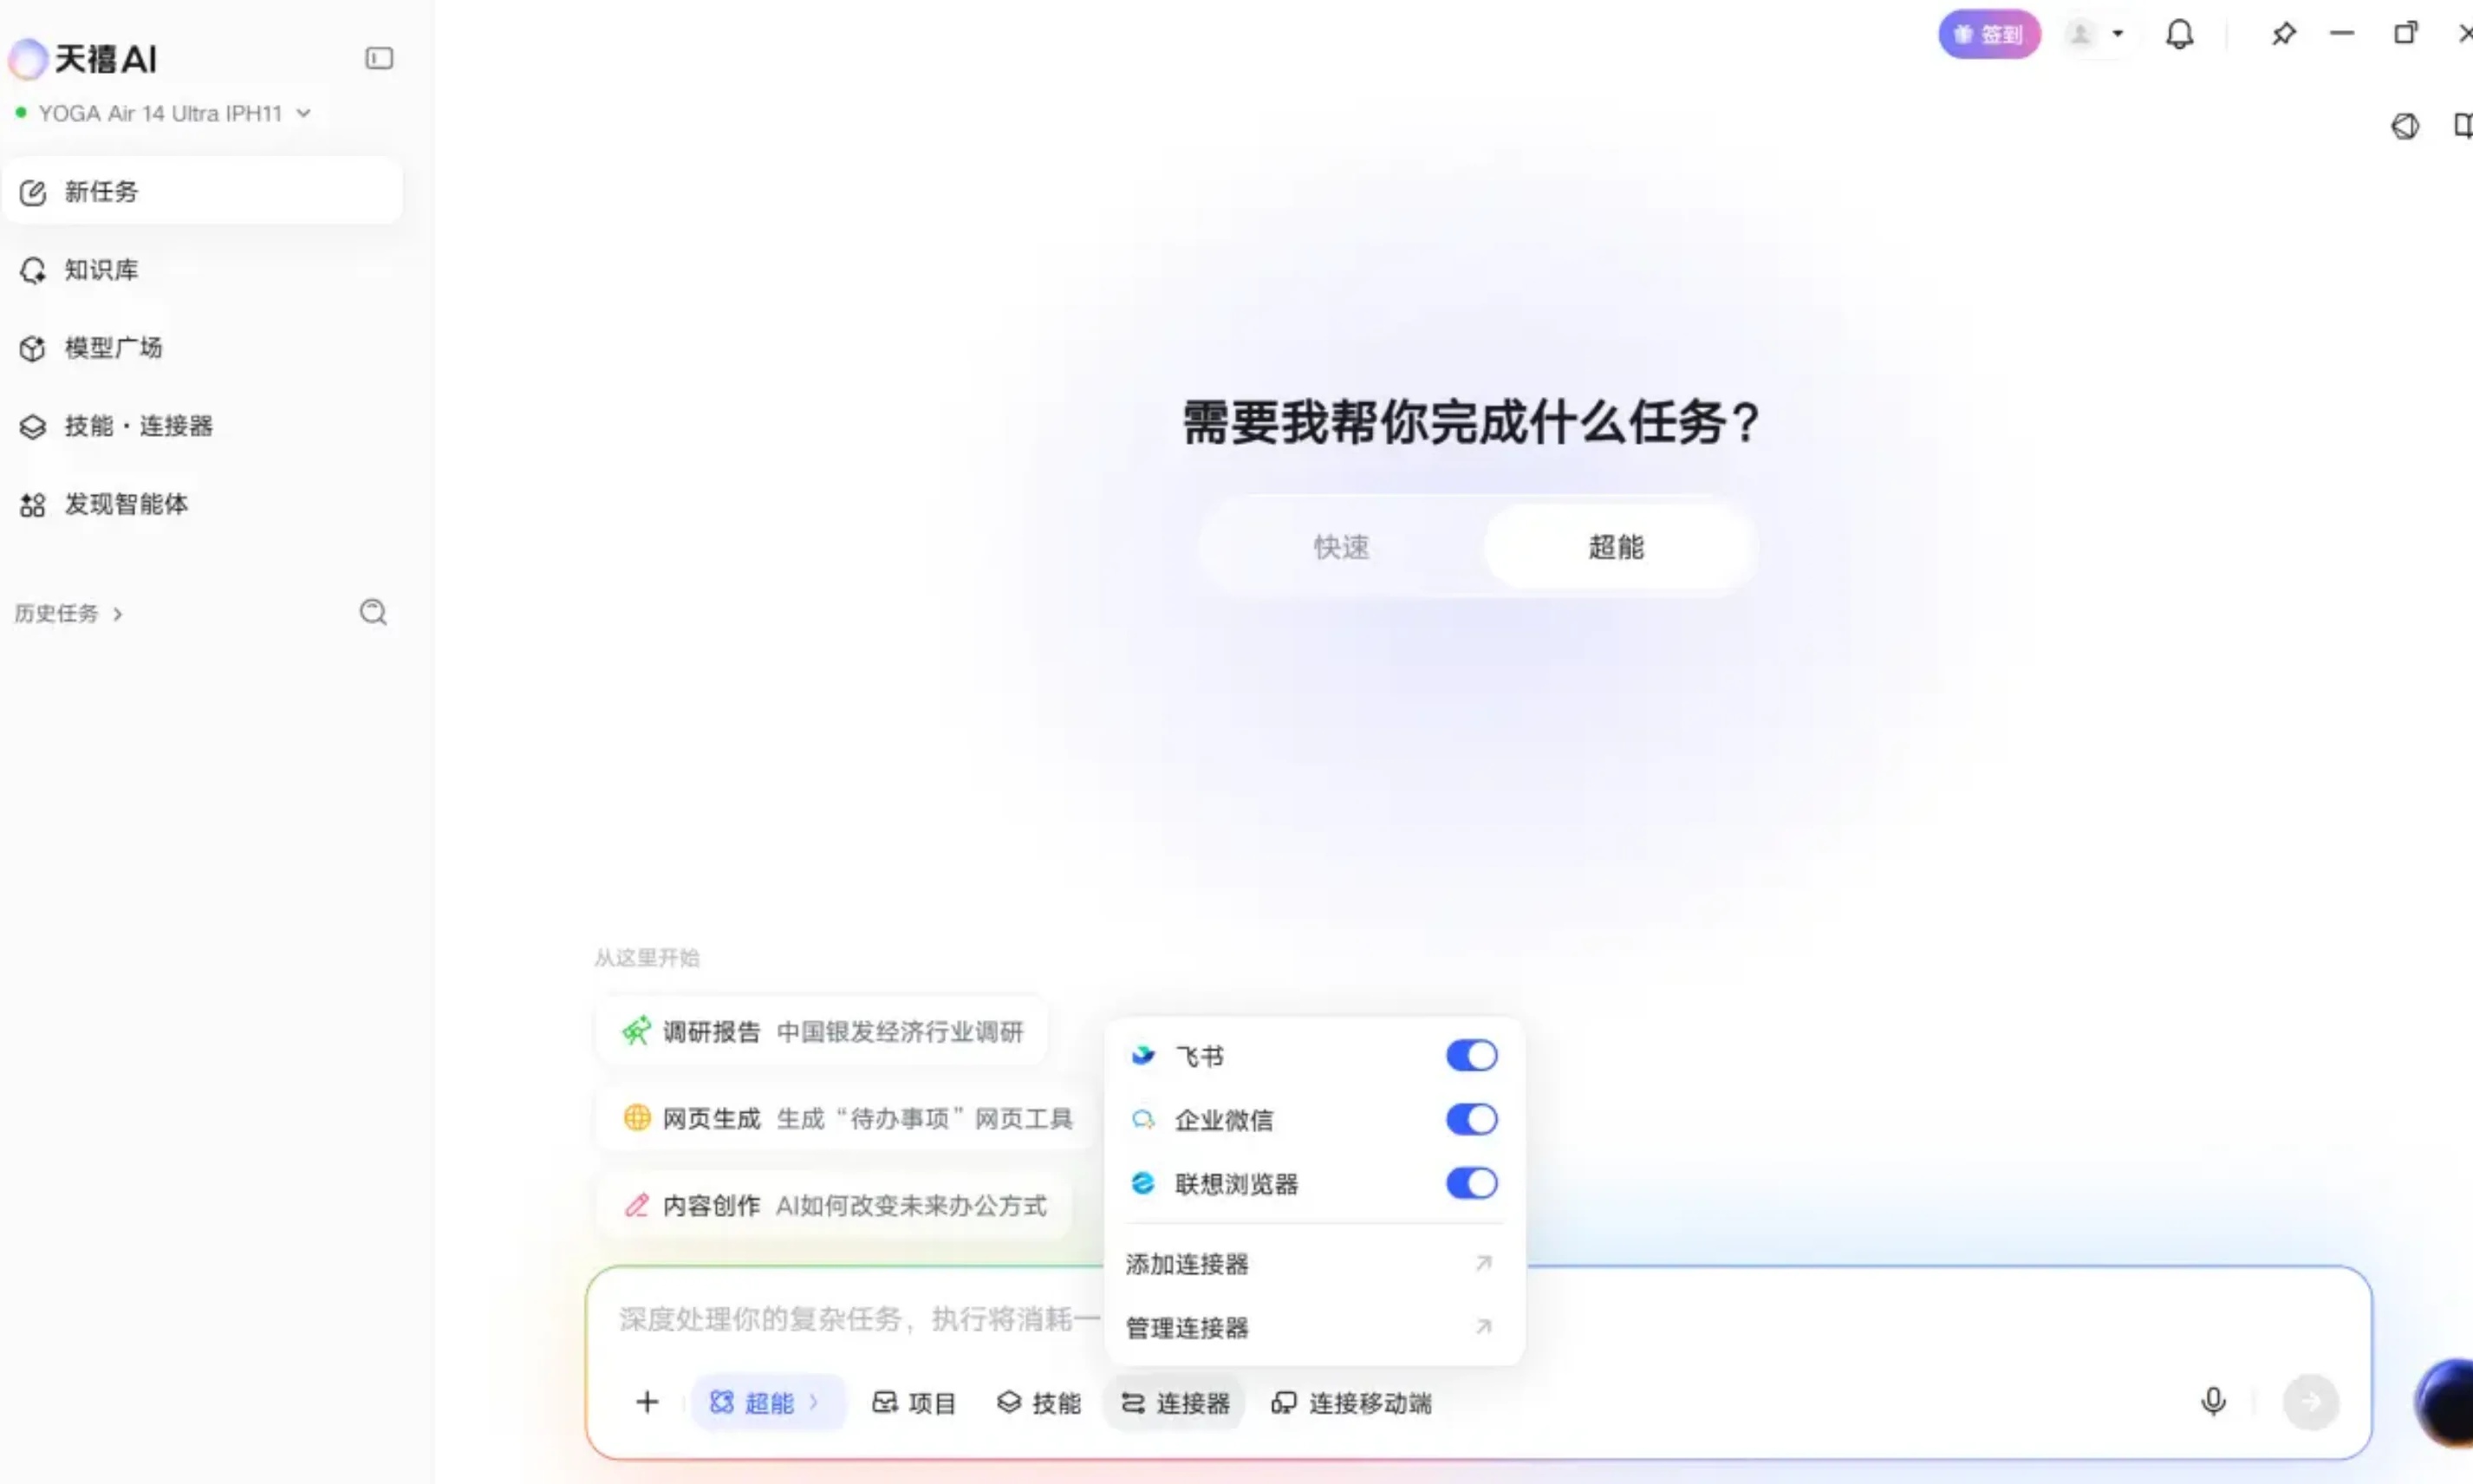Click the 飞书 connector icon
The image size is (2473, 1484).
(x=1142, y=1055)
